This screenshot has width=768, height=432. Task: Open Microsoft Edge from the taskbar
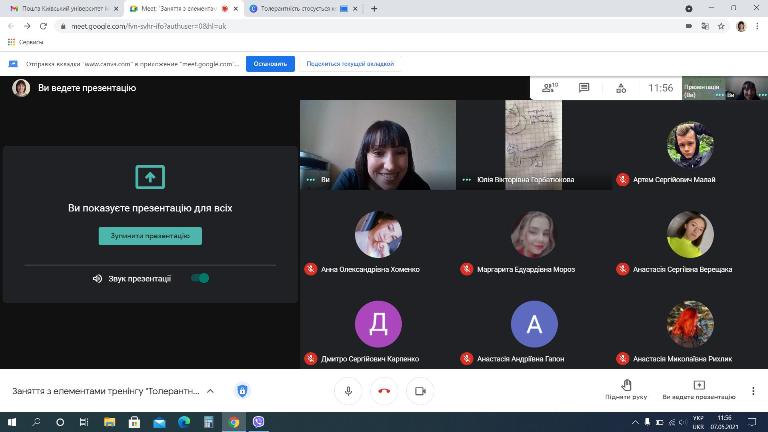pos(184,422)
